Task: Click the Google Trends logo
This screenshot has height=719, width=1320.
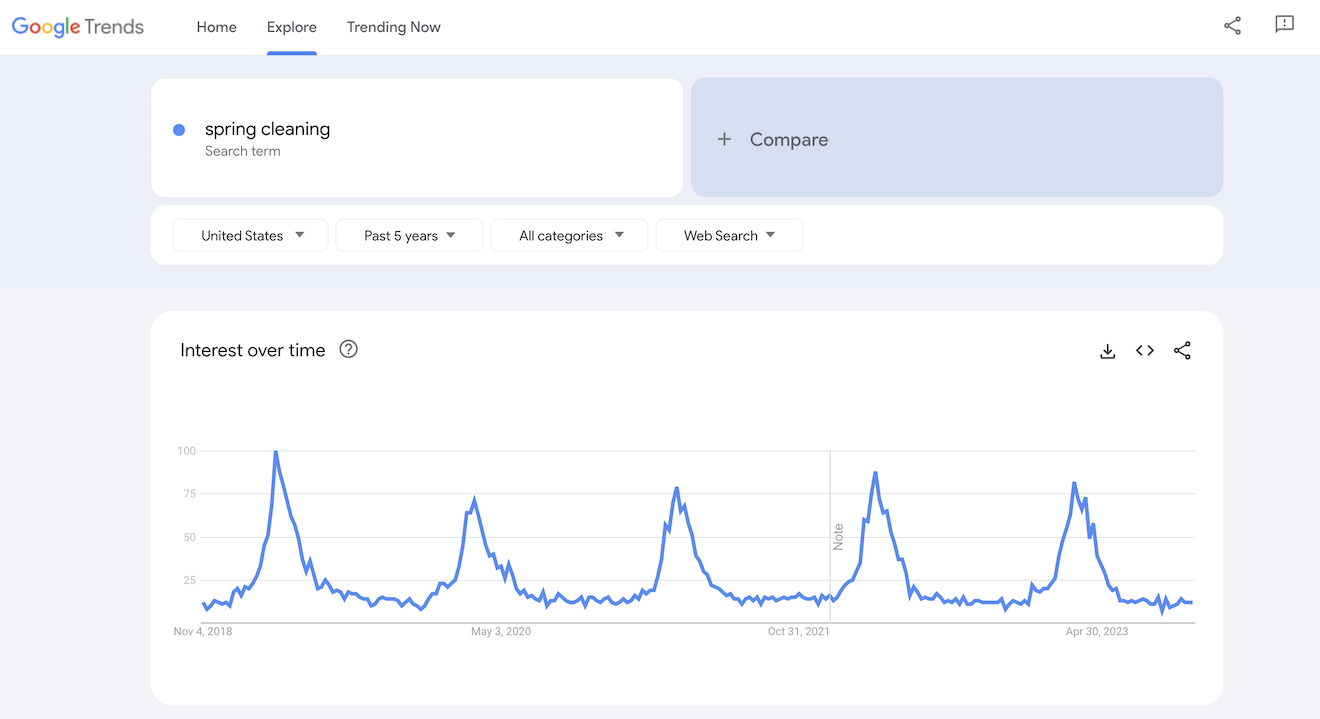Action: click(78, 27)
